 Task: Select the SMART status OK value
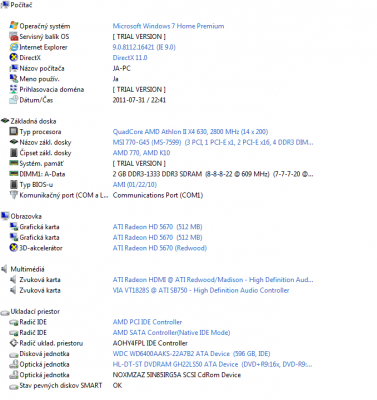[117, 385]
